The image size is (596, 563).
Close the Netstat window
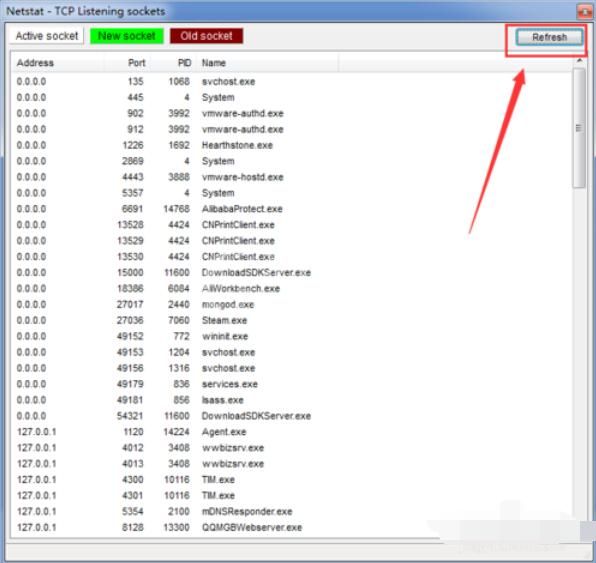pyautogui.click(x=584, y=12)
